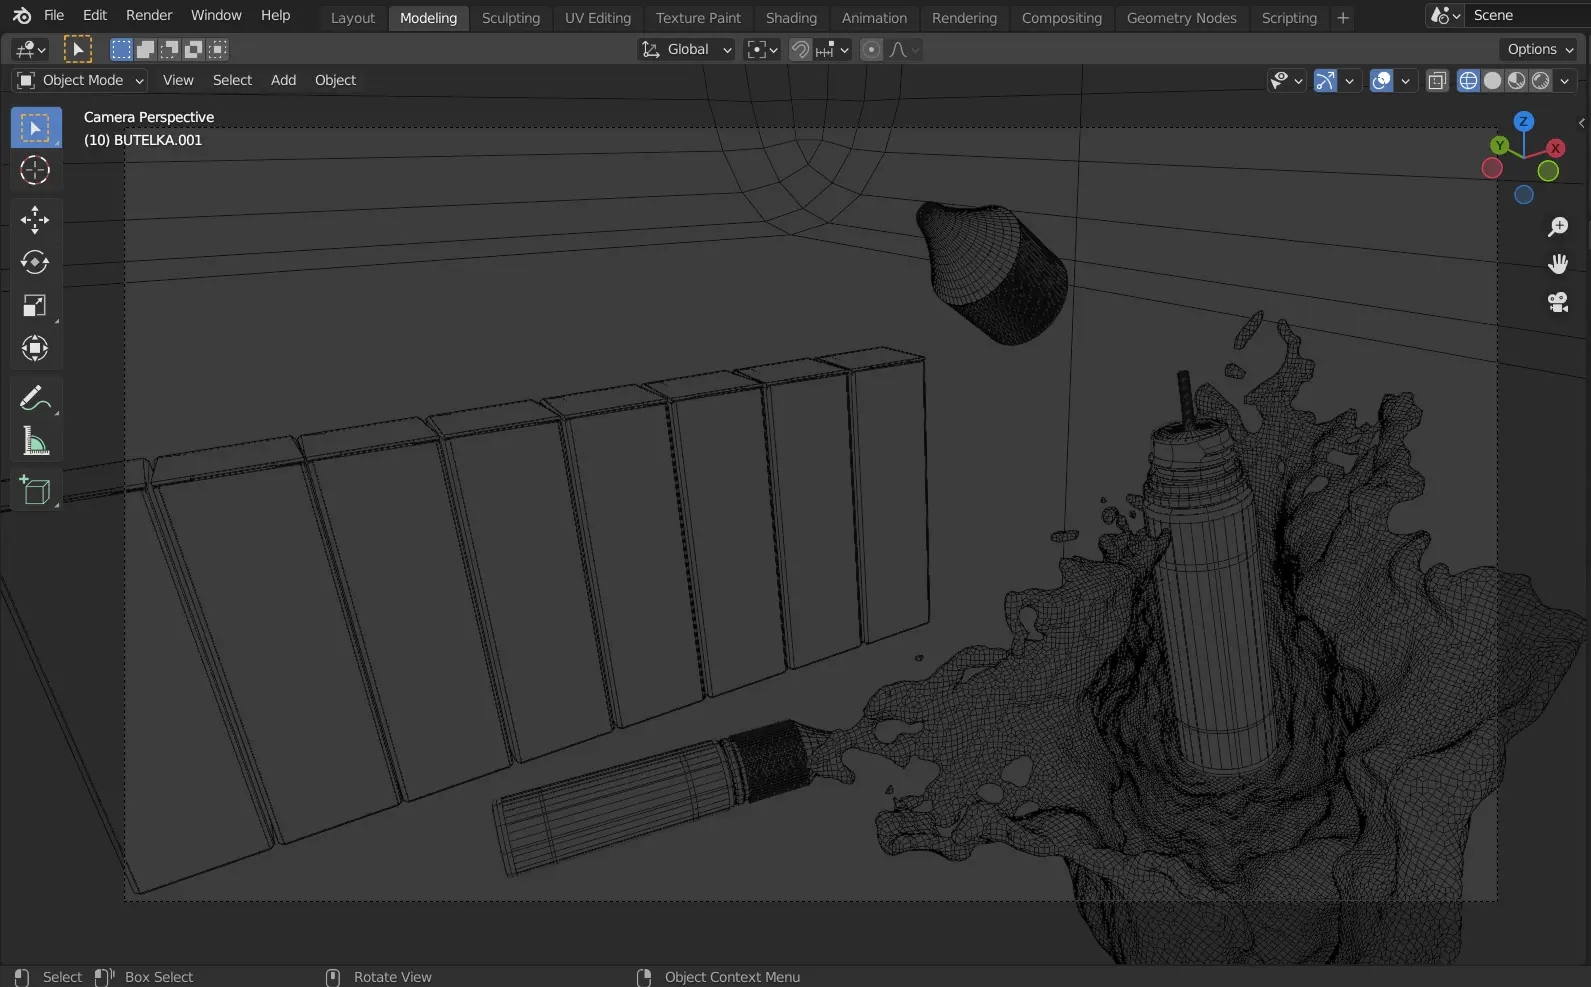Open the Render menu

click(149, 15)
